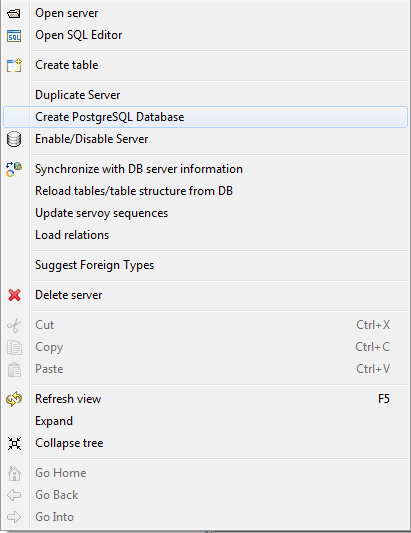Image resolution: width=411 pixels, height=533 pixels.
Task: Click the yellow Refresh view arrows icon
Action: click(x=14, y=399)
